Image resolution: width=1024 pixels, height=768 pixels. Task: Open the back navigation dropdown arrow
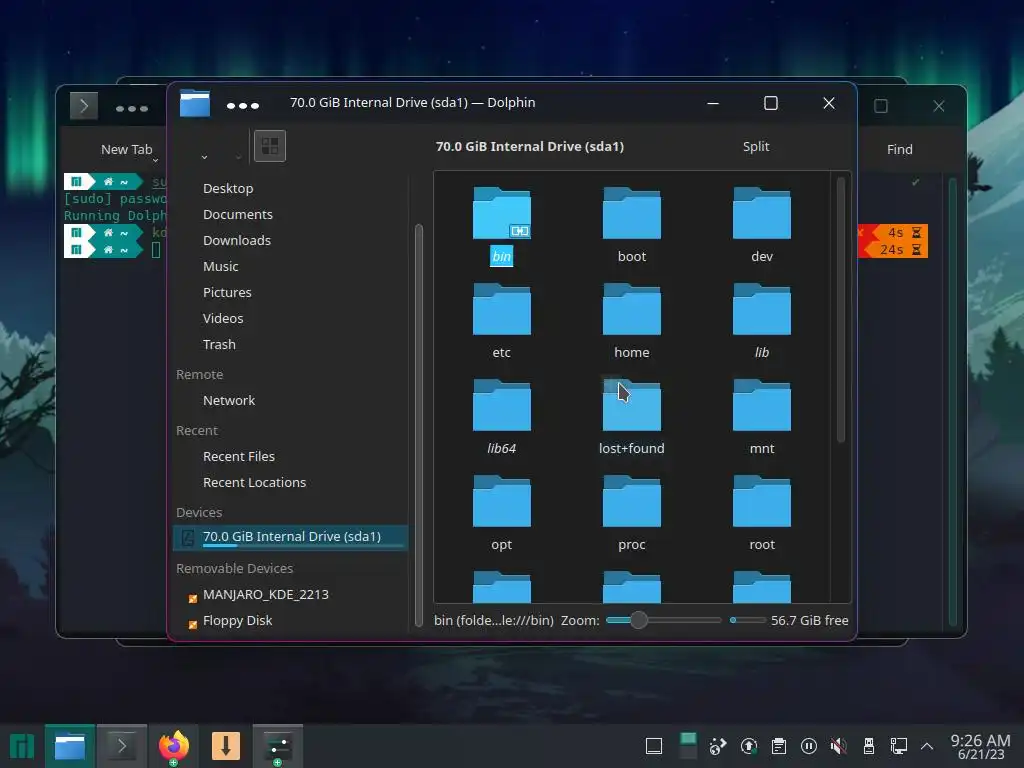[x=204, y=157]
